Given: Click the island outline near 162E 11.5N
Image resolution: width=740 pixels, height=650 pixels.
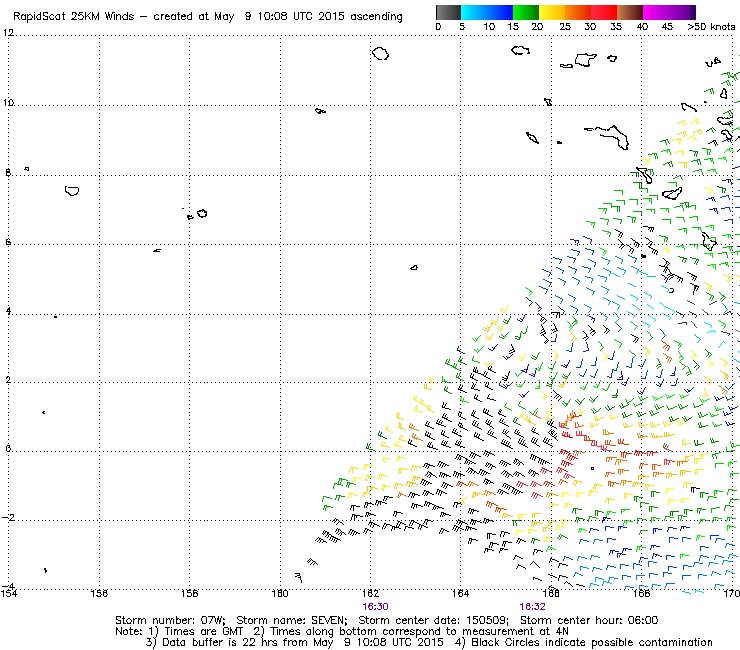Looking at the screenshot, I should pyautogui.click(x=380, y=53).
